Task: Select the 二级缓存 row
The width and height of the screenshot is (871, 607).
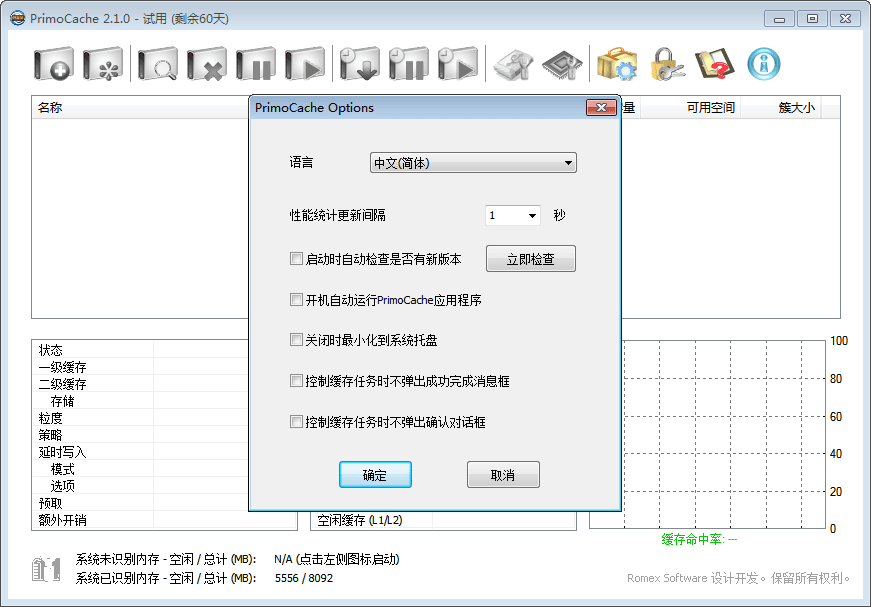Action: pyautogui.click(x=139, y=384)
